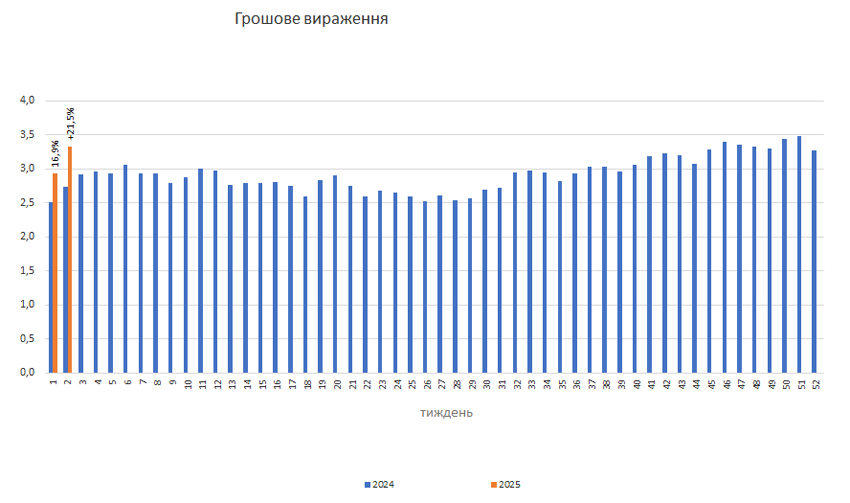Select the blue 2024 bar for week 46

(x=724, y=257)
